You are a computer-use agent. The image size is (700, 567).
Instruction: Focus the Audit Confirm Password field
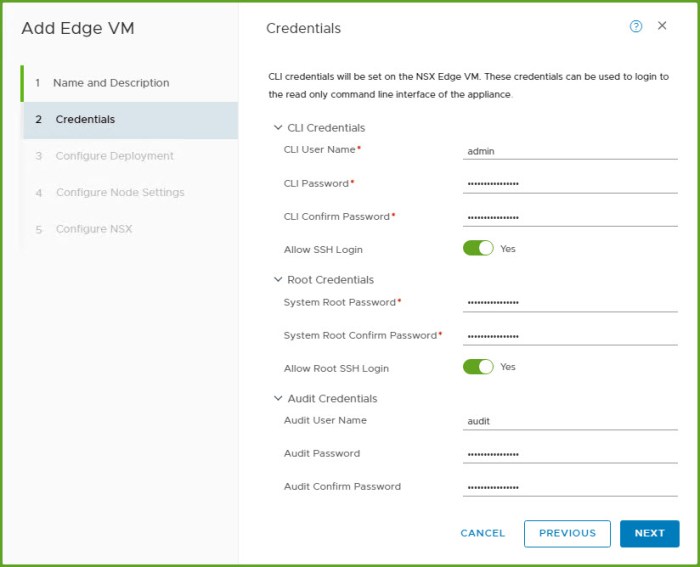tap(570, 487)
